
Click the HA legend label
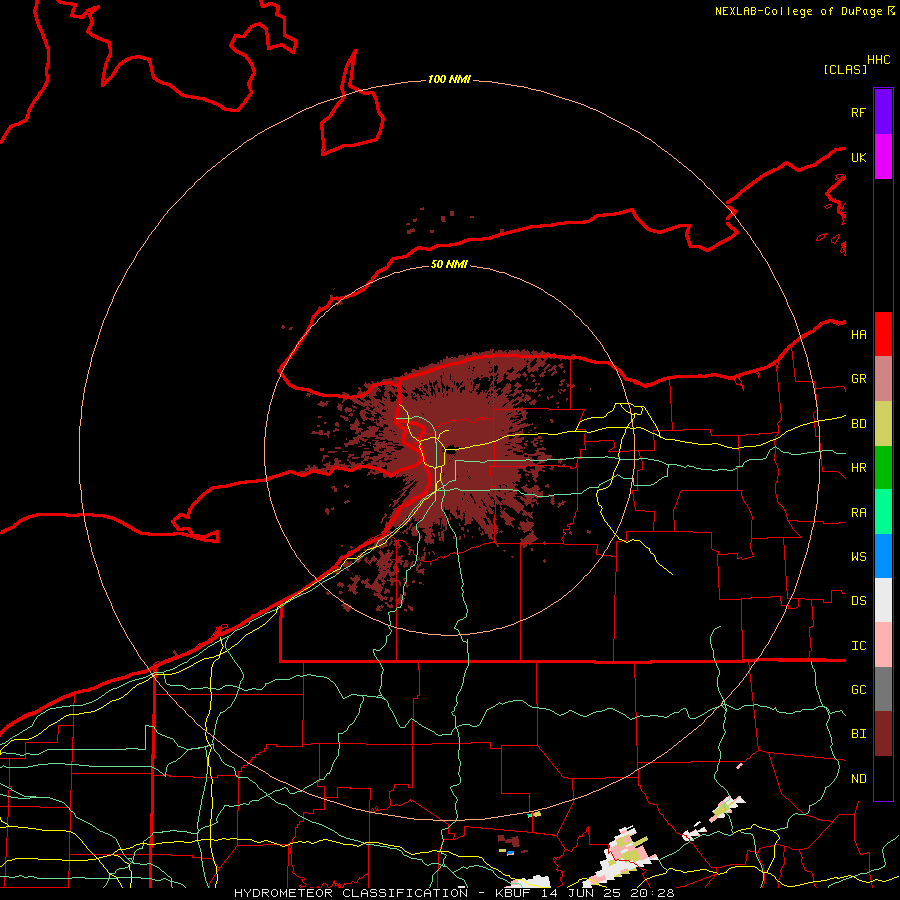pos(858,334)
